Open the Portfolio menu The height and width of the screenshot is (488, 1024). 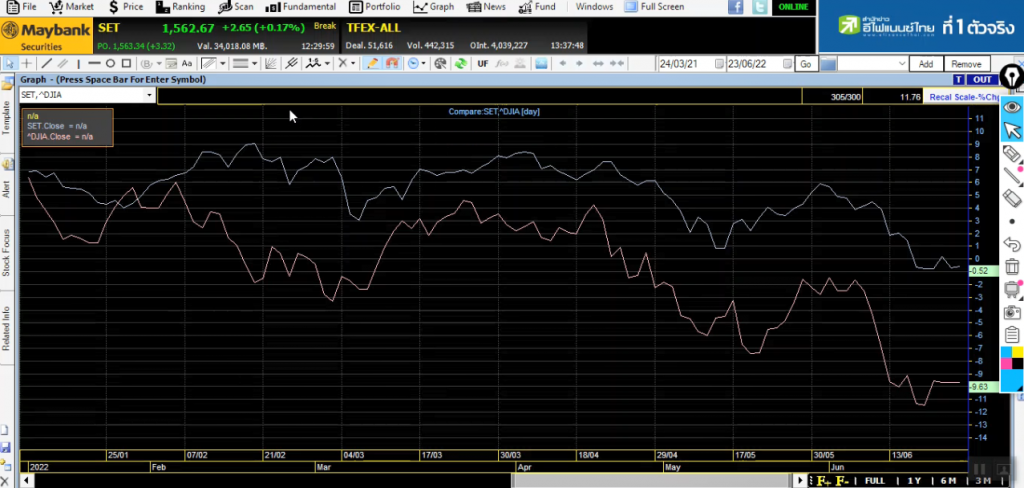(374, 7)
